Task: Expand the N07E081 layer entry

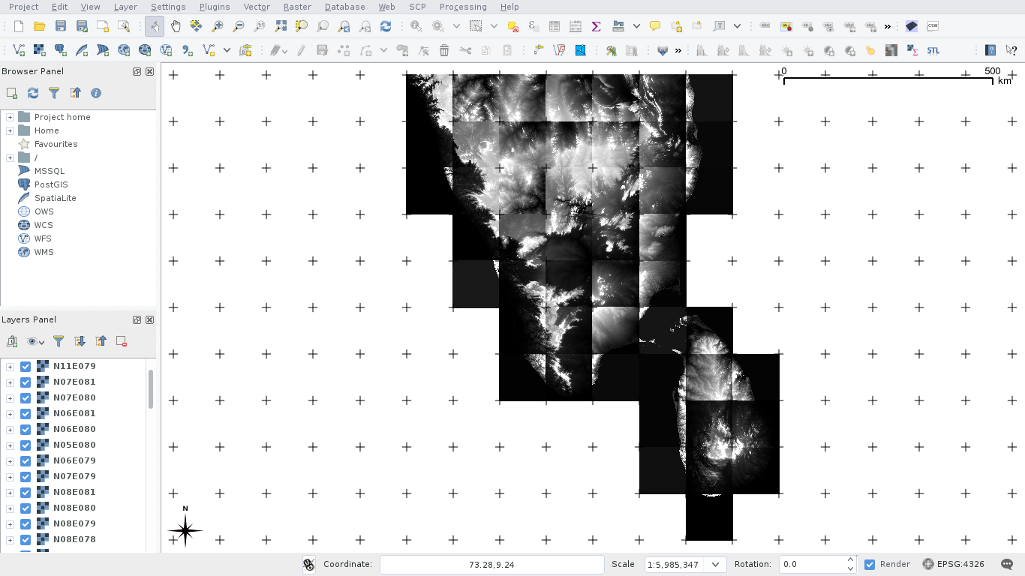Action: pyautogui.click(x=10, y=382)
